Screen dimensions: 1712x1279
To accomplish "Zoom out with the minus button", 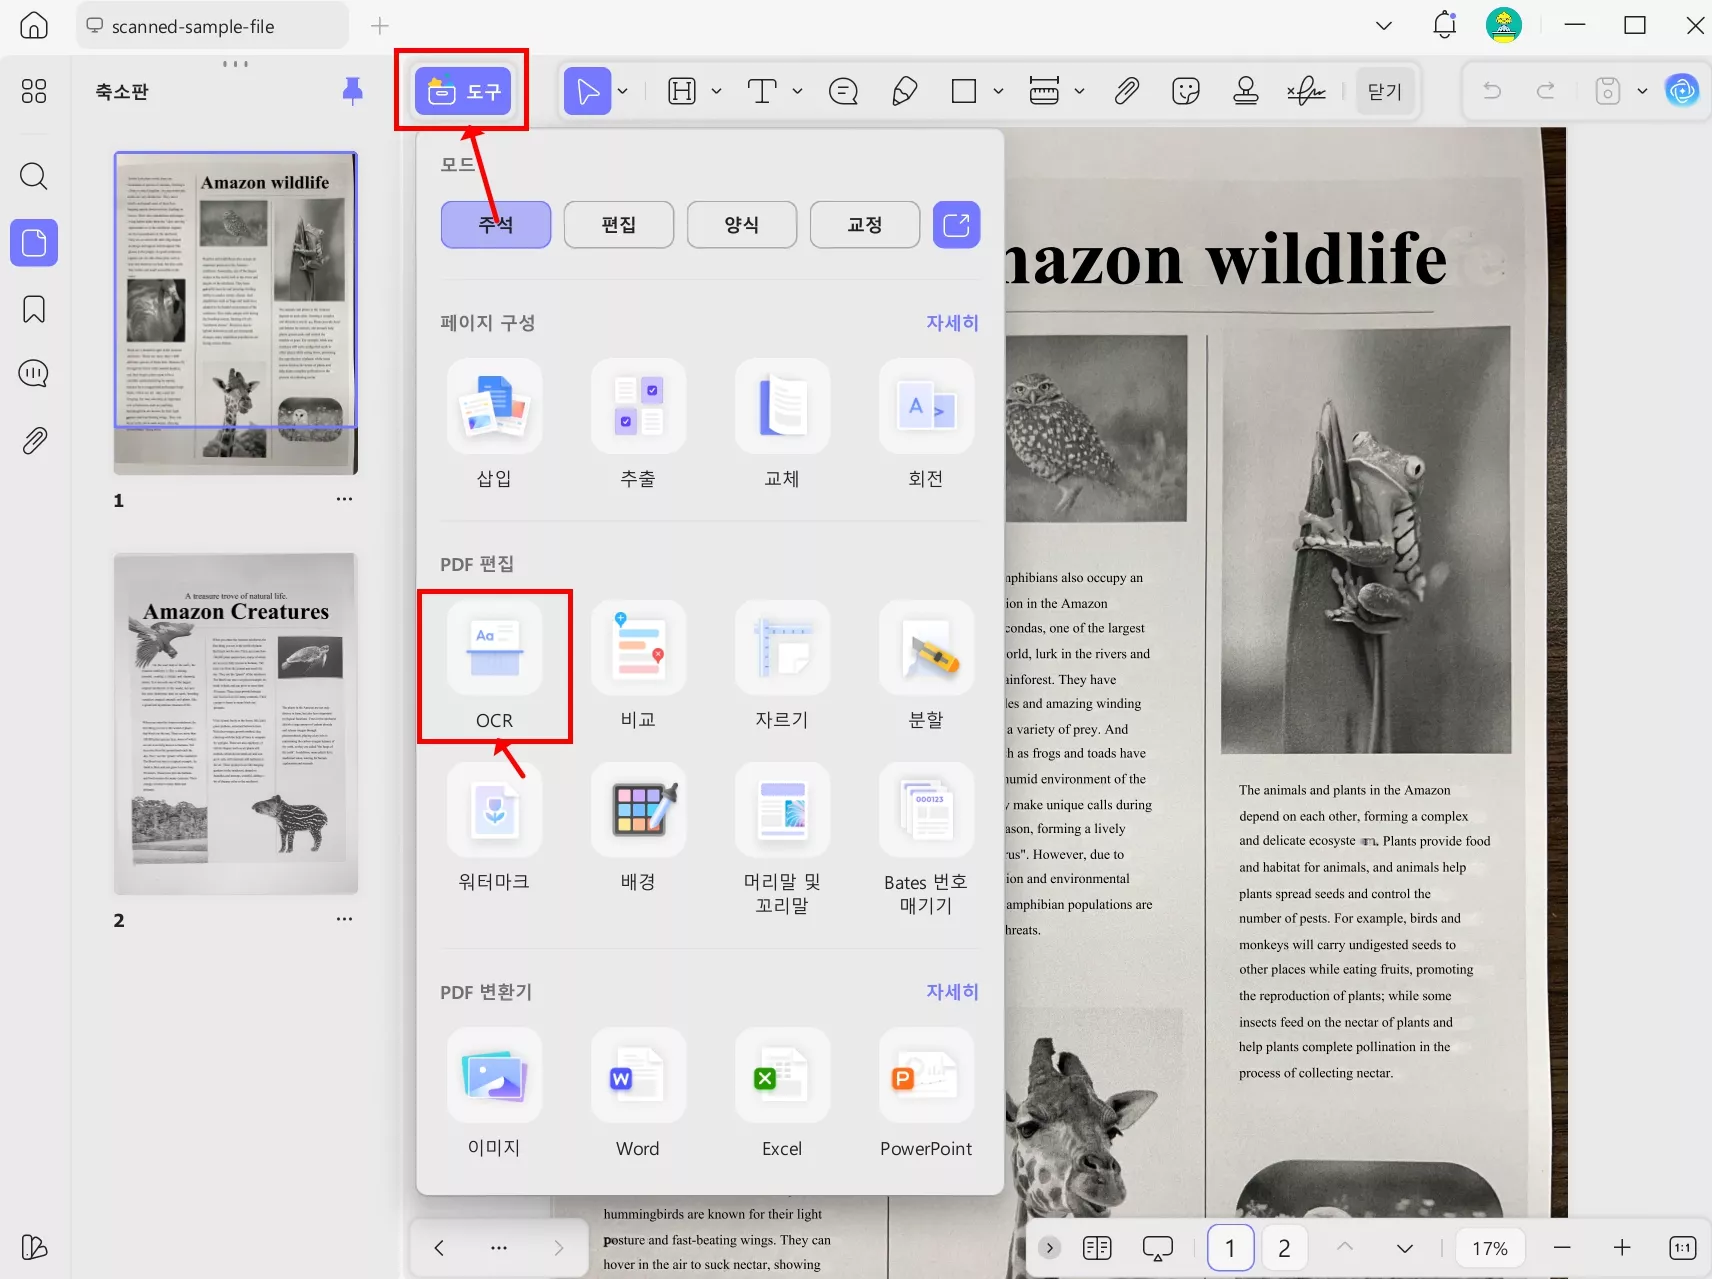I will point(1563,1248).
